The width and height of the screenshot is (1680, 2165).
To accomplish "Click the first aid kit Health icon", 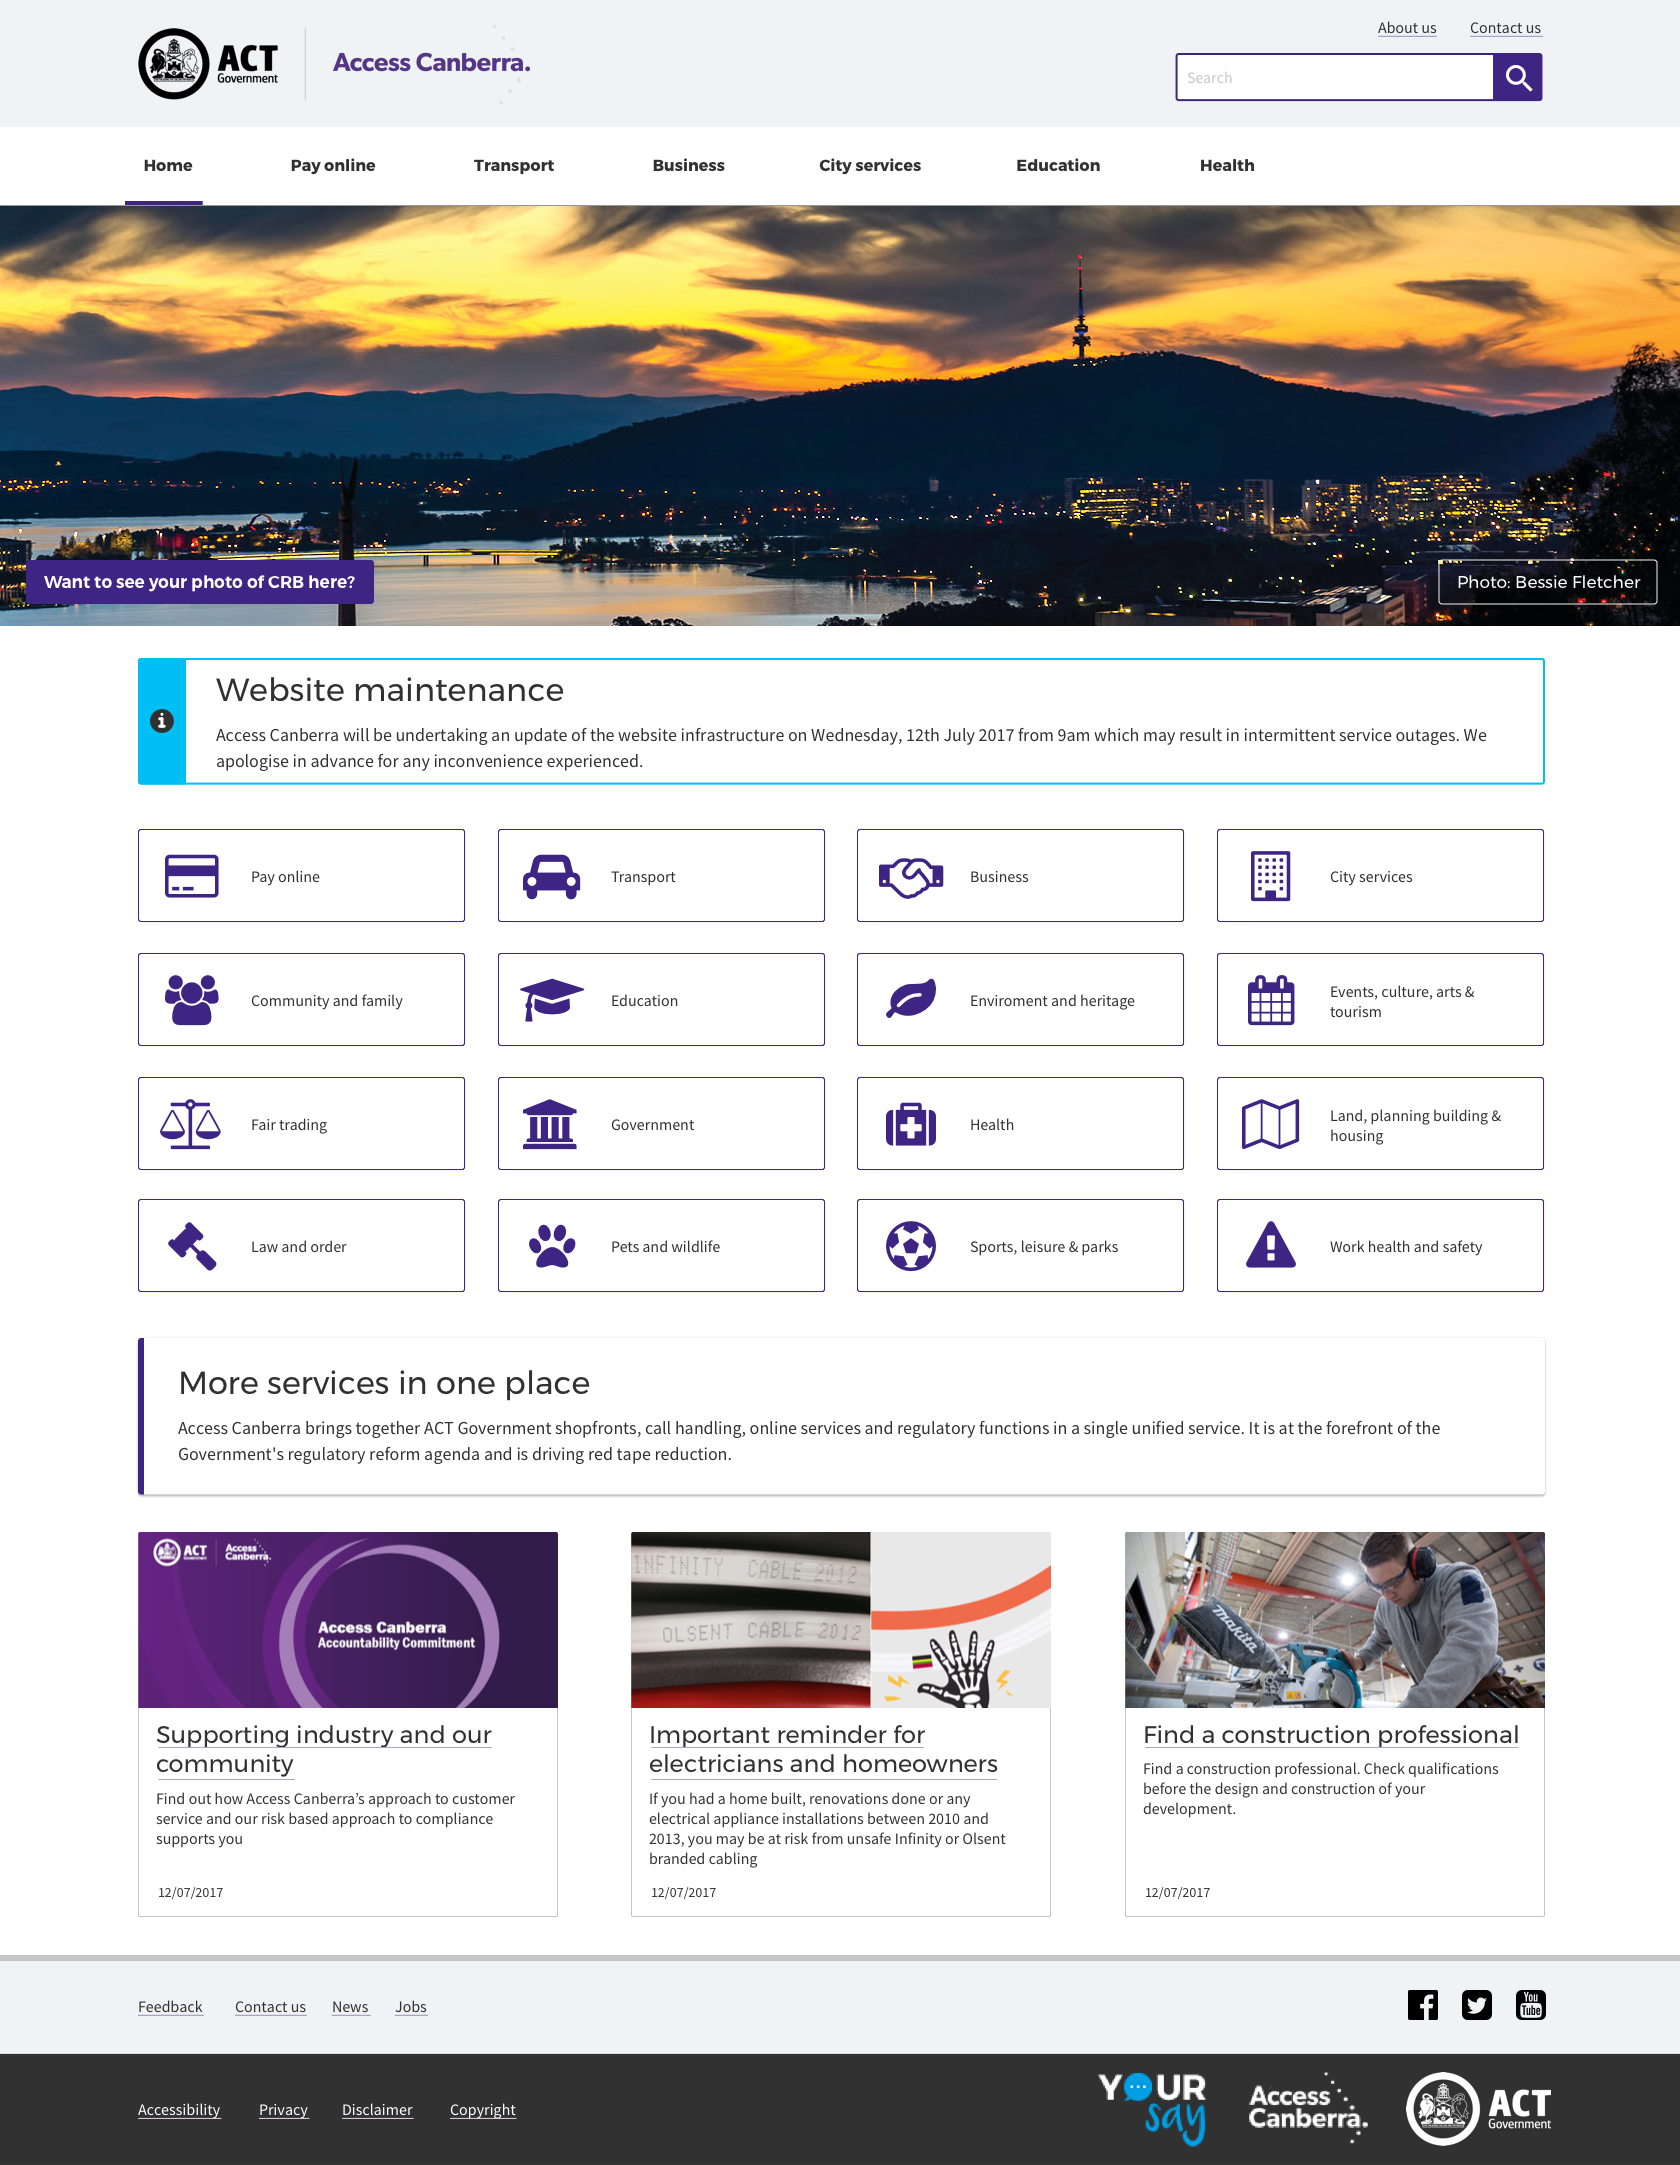I will pyautogui.click(x=911, y=1124).
